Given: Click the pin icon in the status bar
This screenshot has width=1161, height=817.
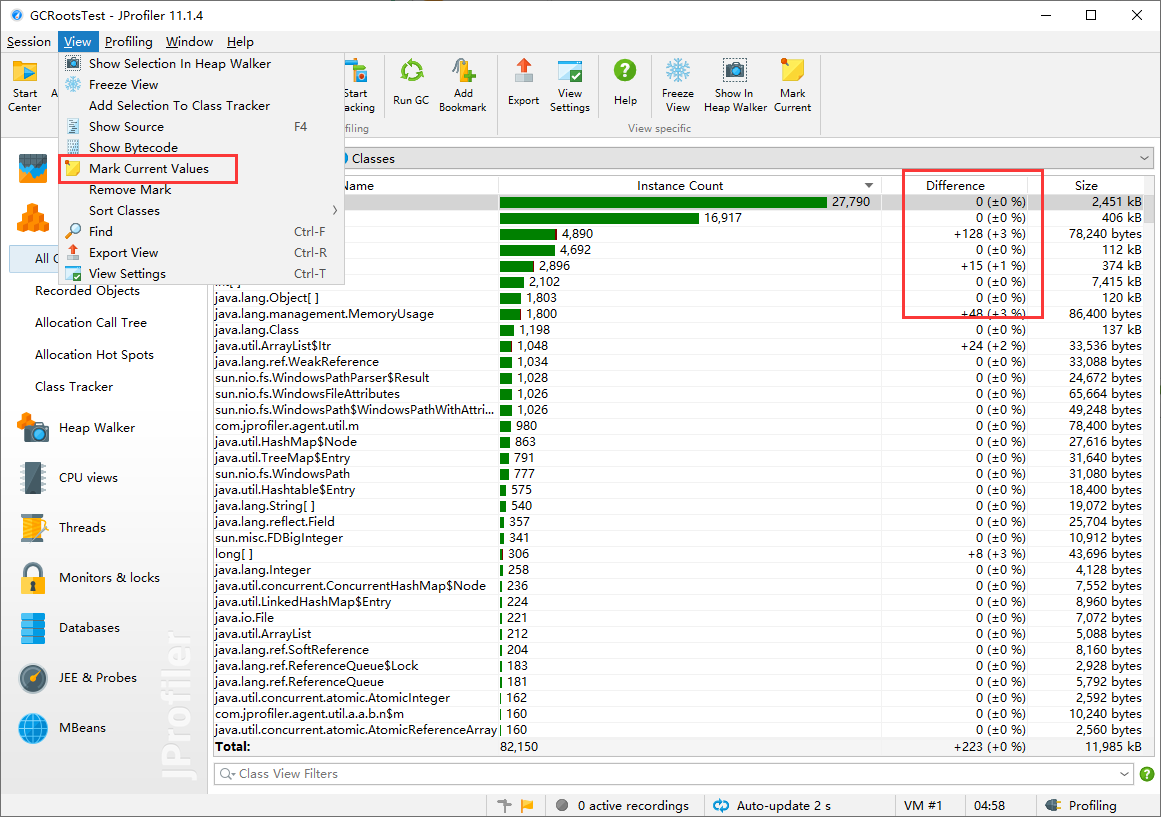Looking at the screenshot, I should coord(505,806).
